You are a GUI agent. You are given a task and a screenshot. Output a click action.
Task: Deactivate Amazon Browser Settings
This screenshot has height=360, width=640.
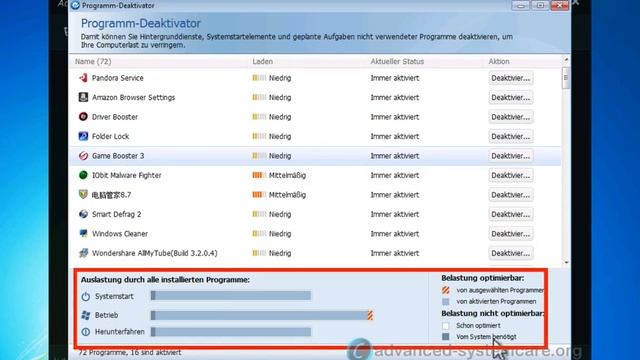coord(511,98)
